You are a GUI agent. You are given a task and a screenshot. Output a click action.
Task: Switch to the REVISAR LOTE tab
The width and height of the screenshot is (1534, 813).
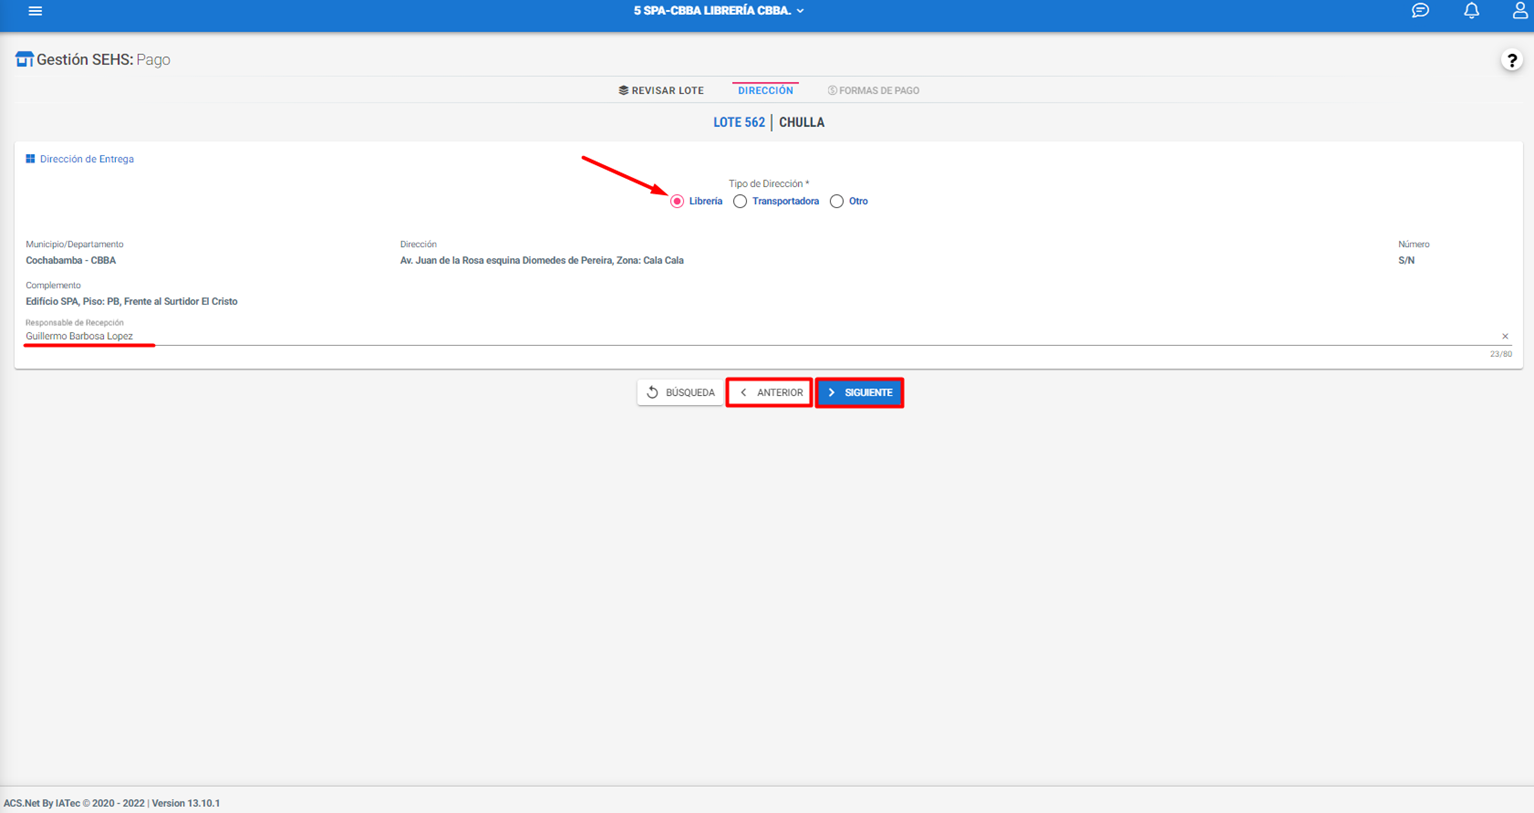click(x=661, y=90)
